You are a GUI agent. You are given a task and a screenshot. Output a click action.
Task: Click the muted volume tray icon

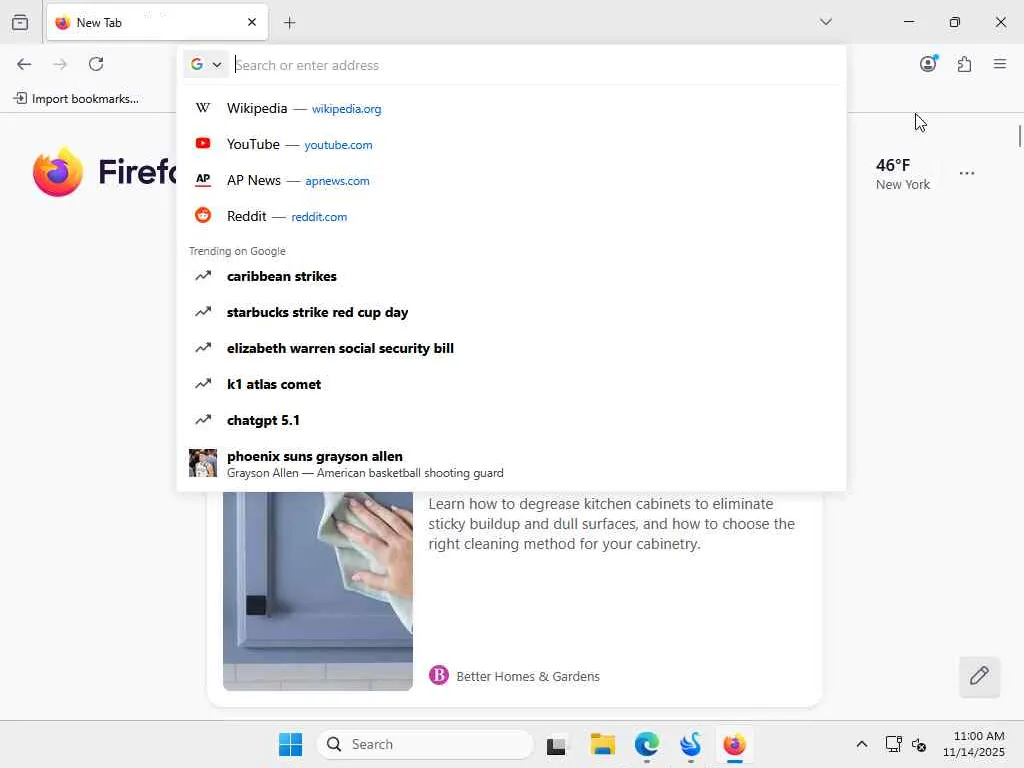point(919,744)
